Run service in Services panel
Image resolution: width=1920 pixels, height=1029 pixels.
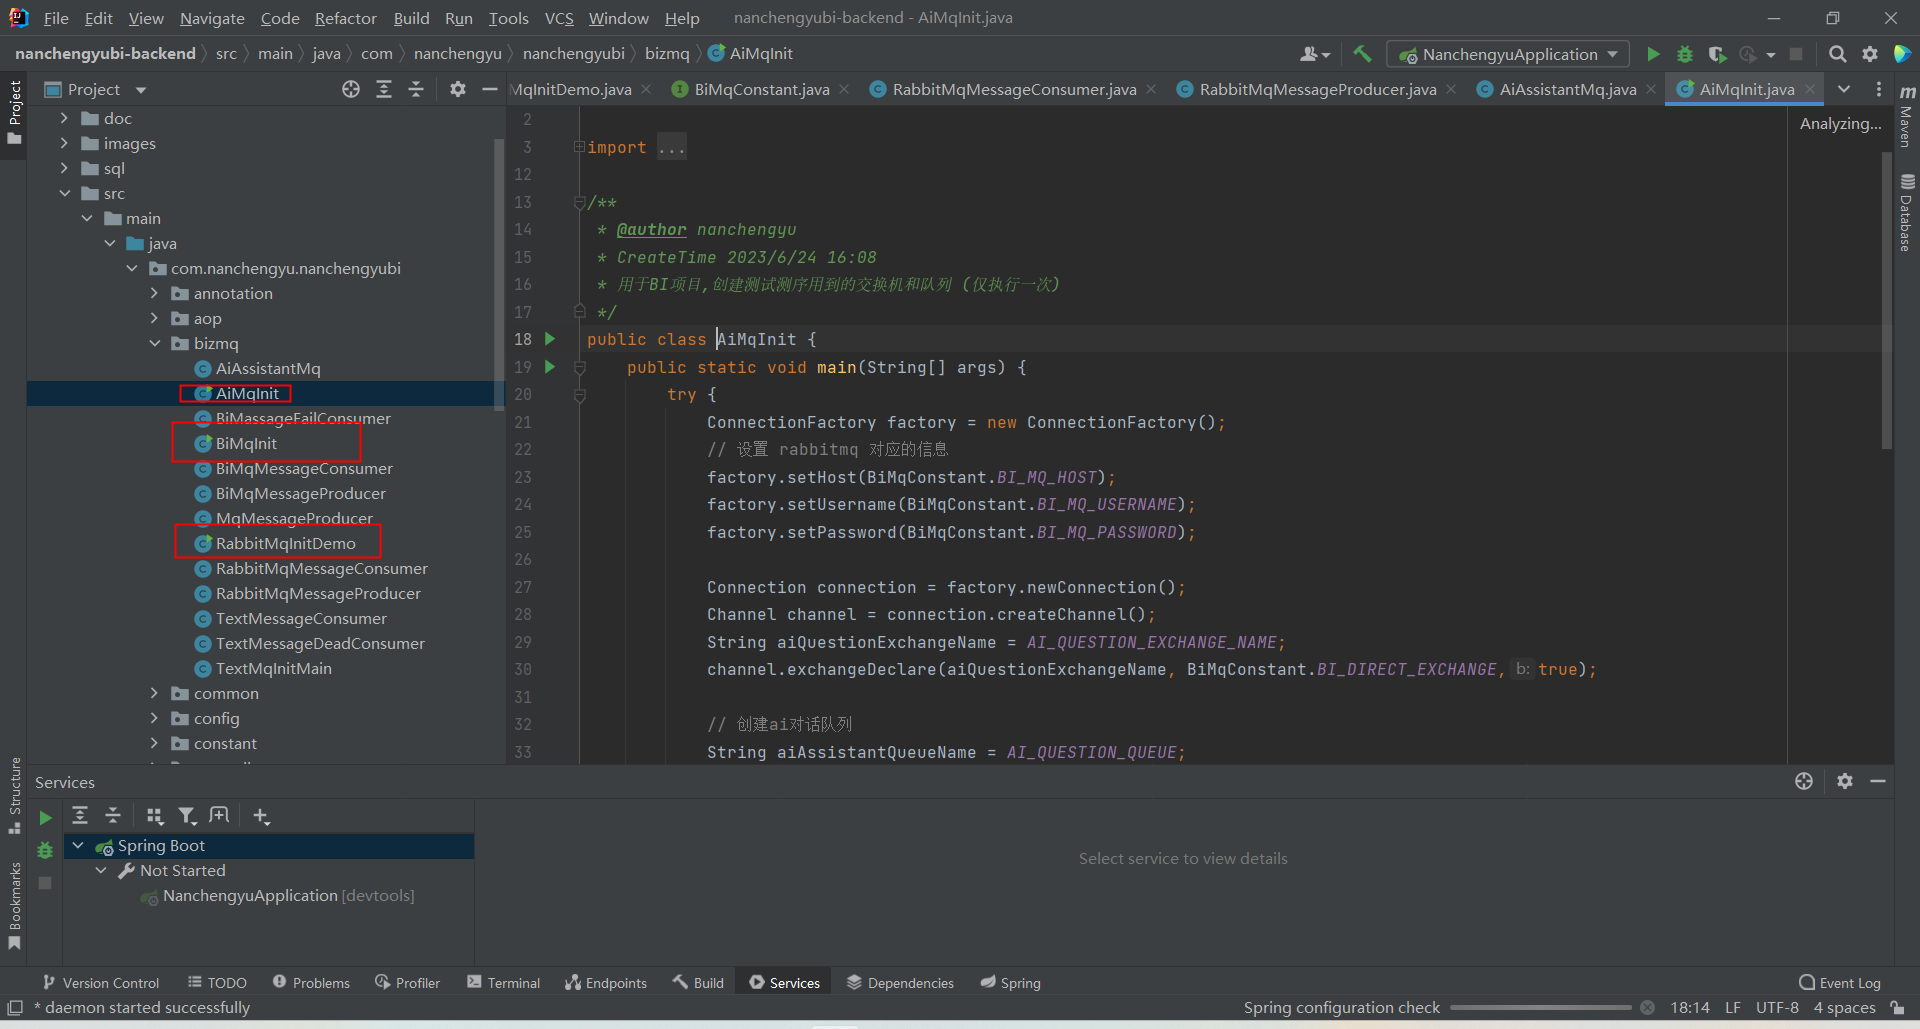pyautogui.click(x=45, y=818)
